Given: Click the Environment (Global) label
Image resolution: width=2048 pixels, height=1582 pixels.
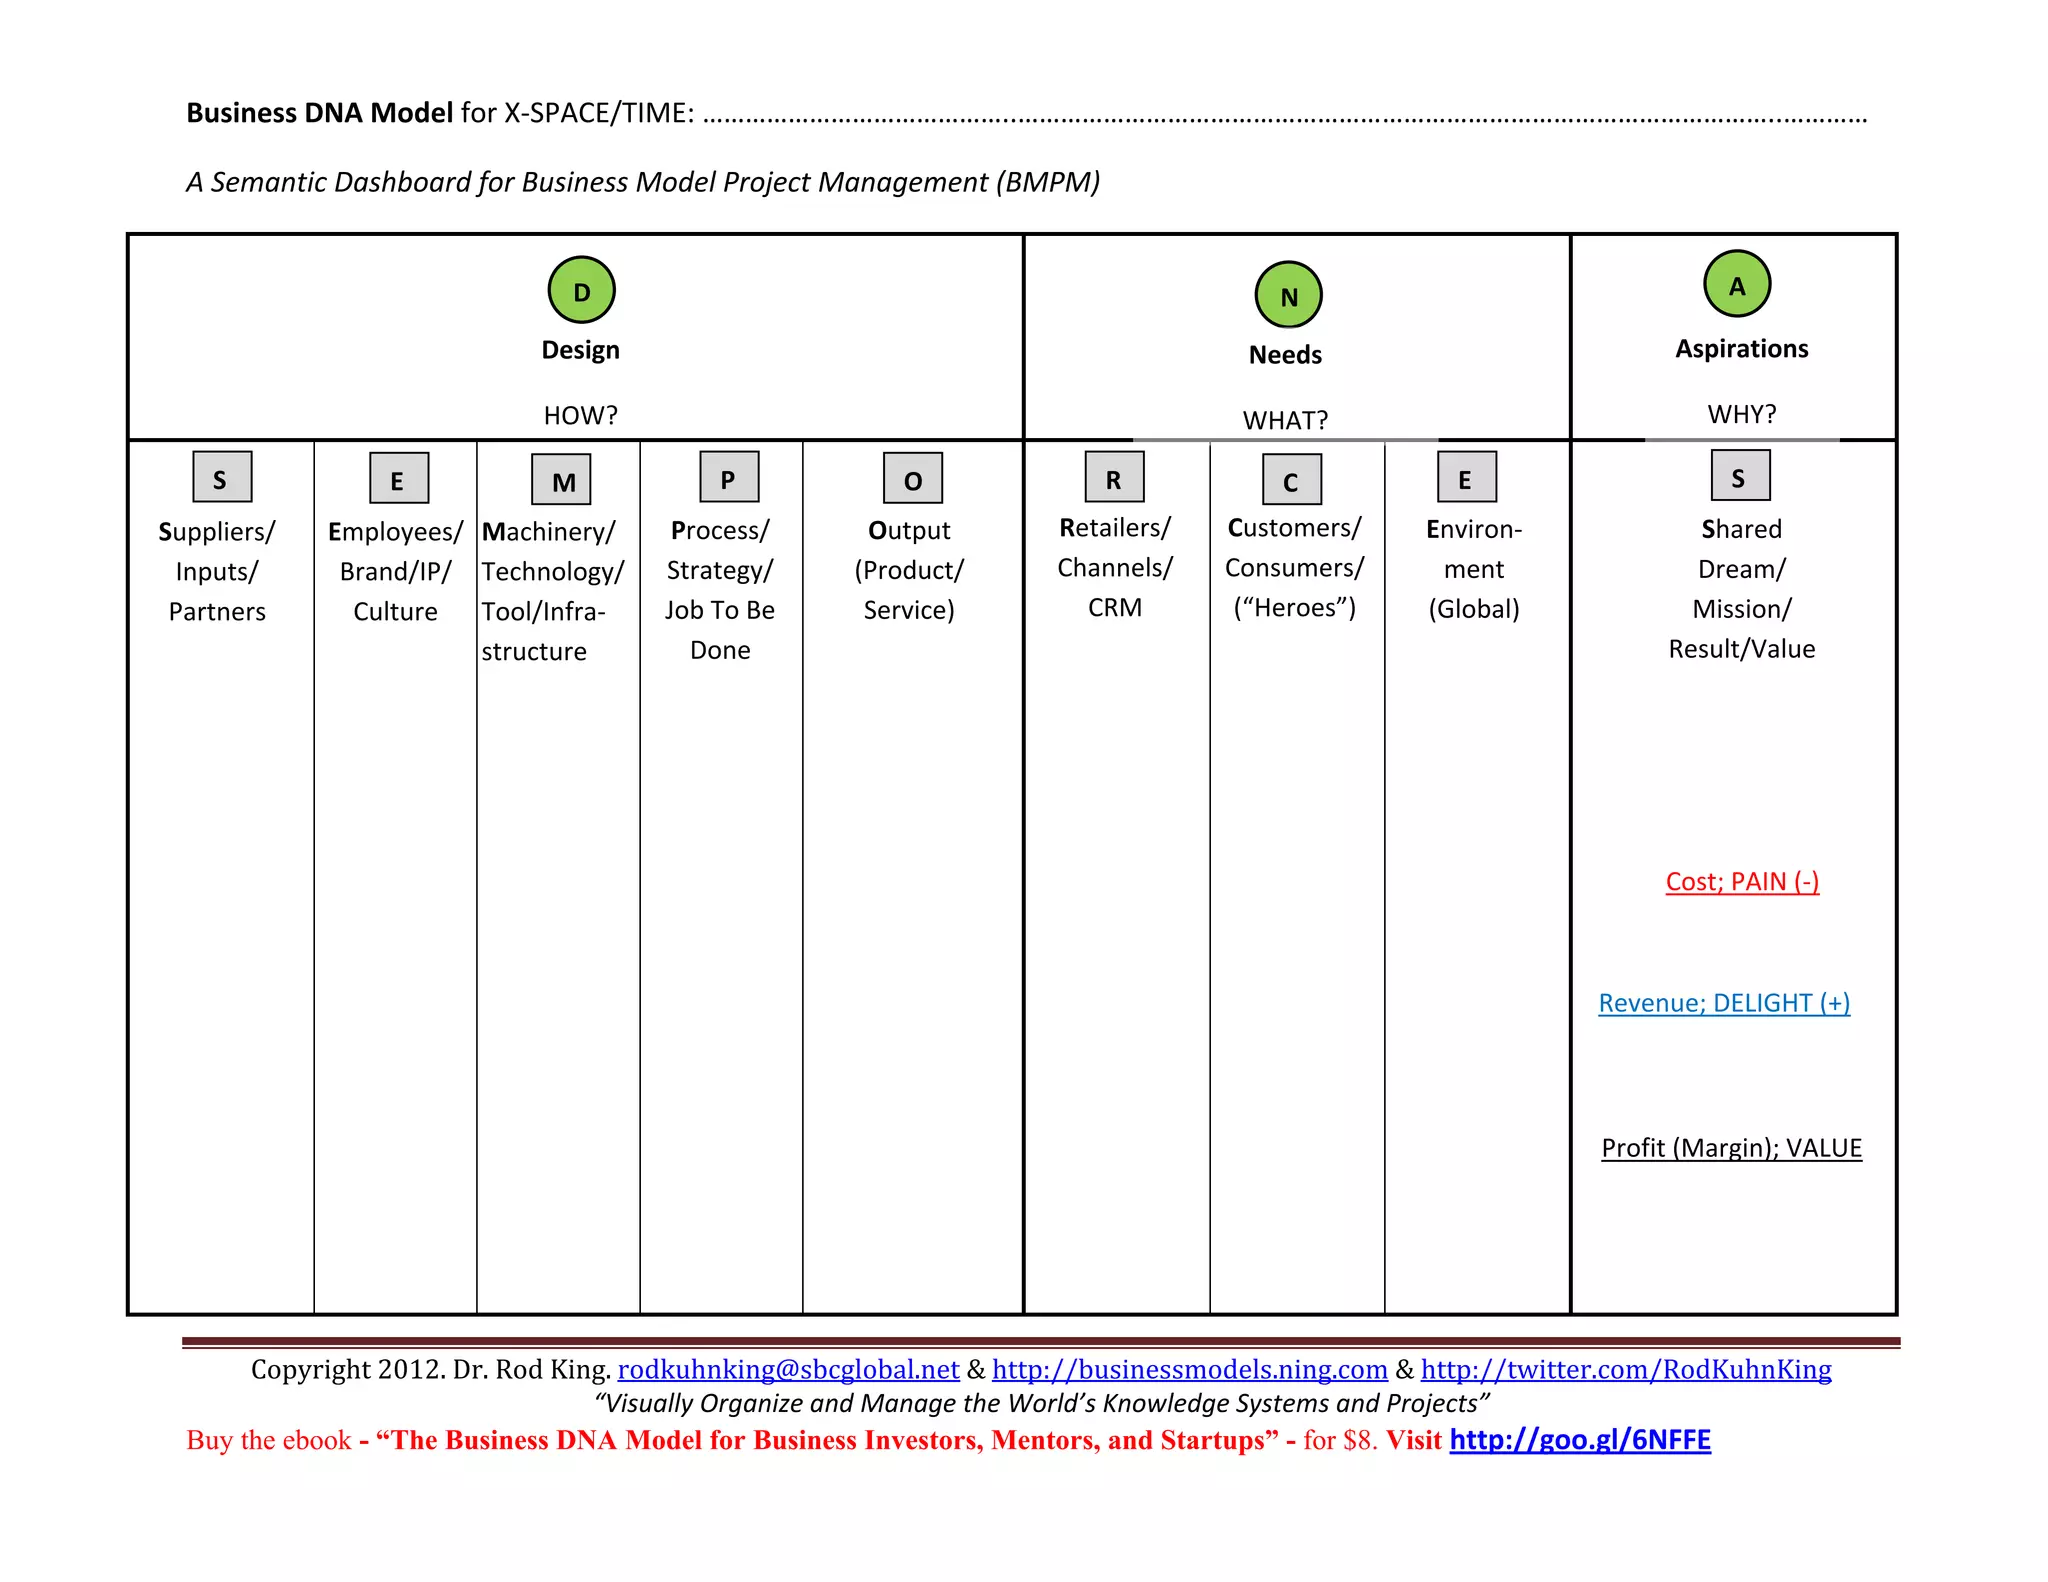Looking at the screenshot, I should pyautogui.click(x=1474, y=569).
